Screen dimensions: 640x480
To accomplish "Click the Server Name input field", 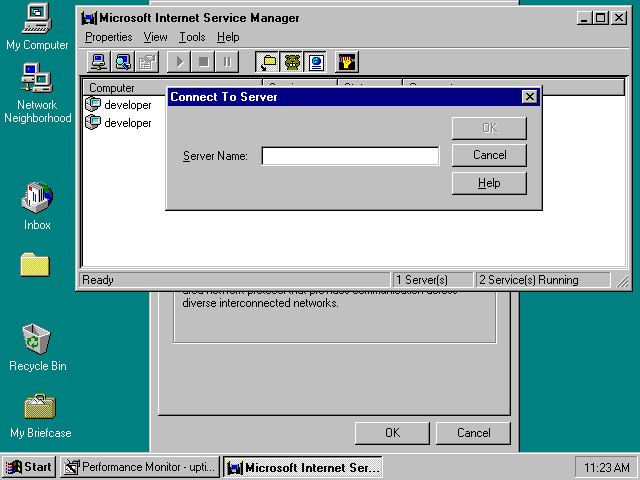I will click(x=350, y=156).
